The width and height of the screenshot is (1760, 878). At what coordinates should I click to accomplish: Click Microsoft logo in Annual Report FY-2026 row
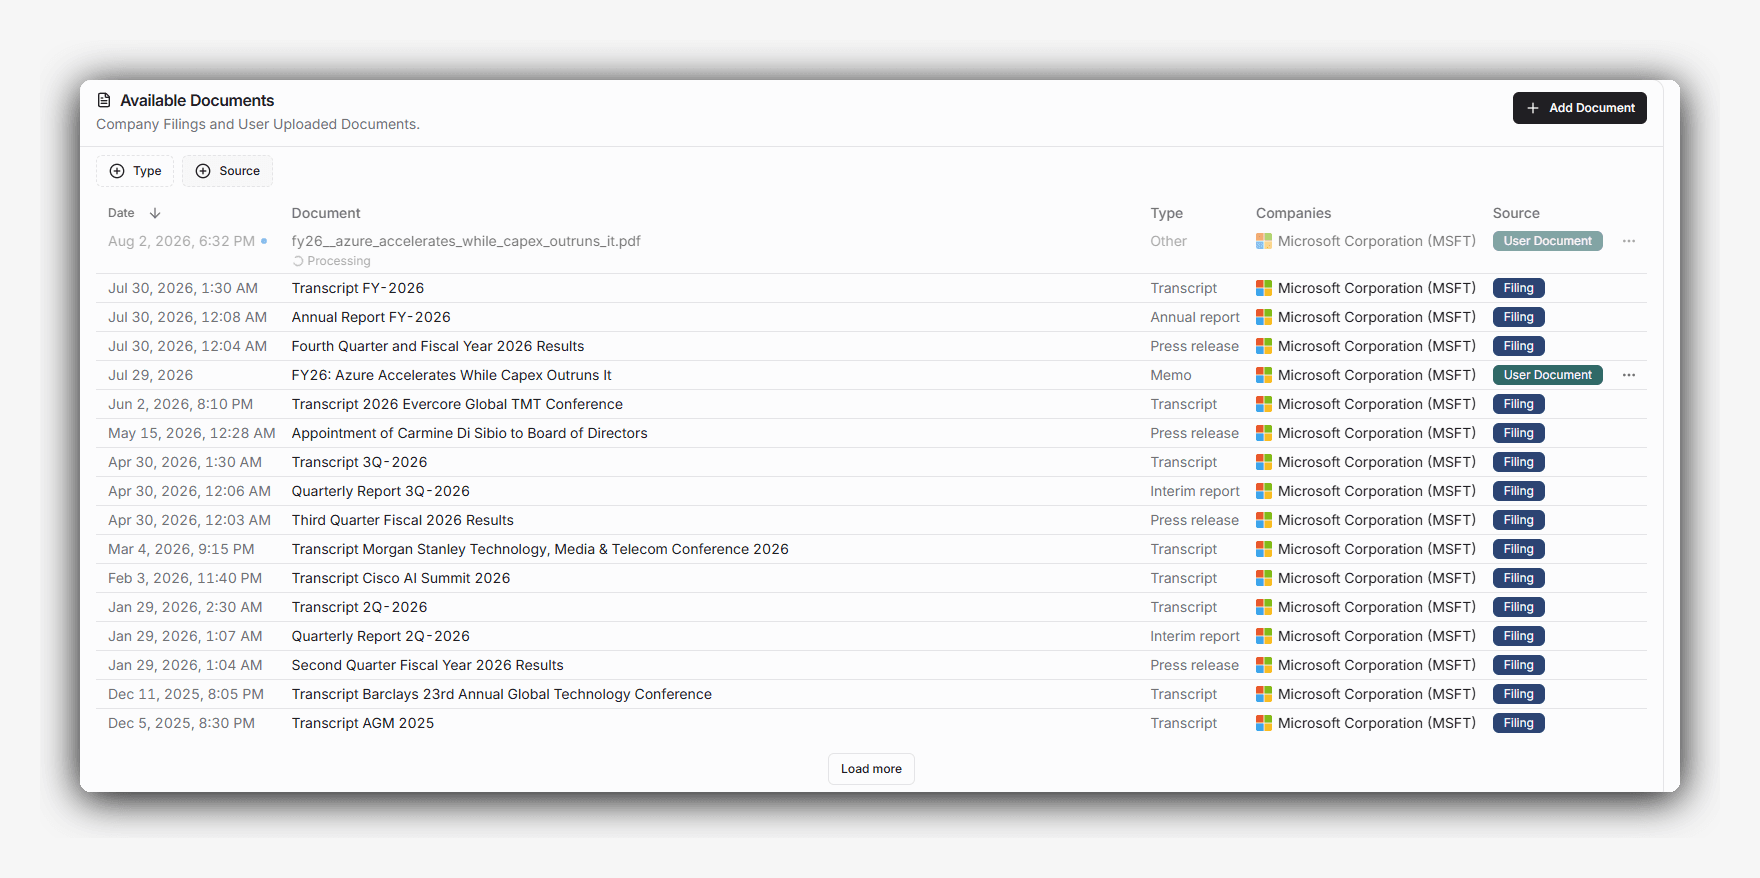[x=1264, y=317]
